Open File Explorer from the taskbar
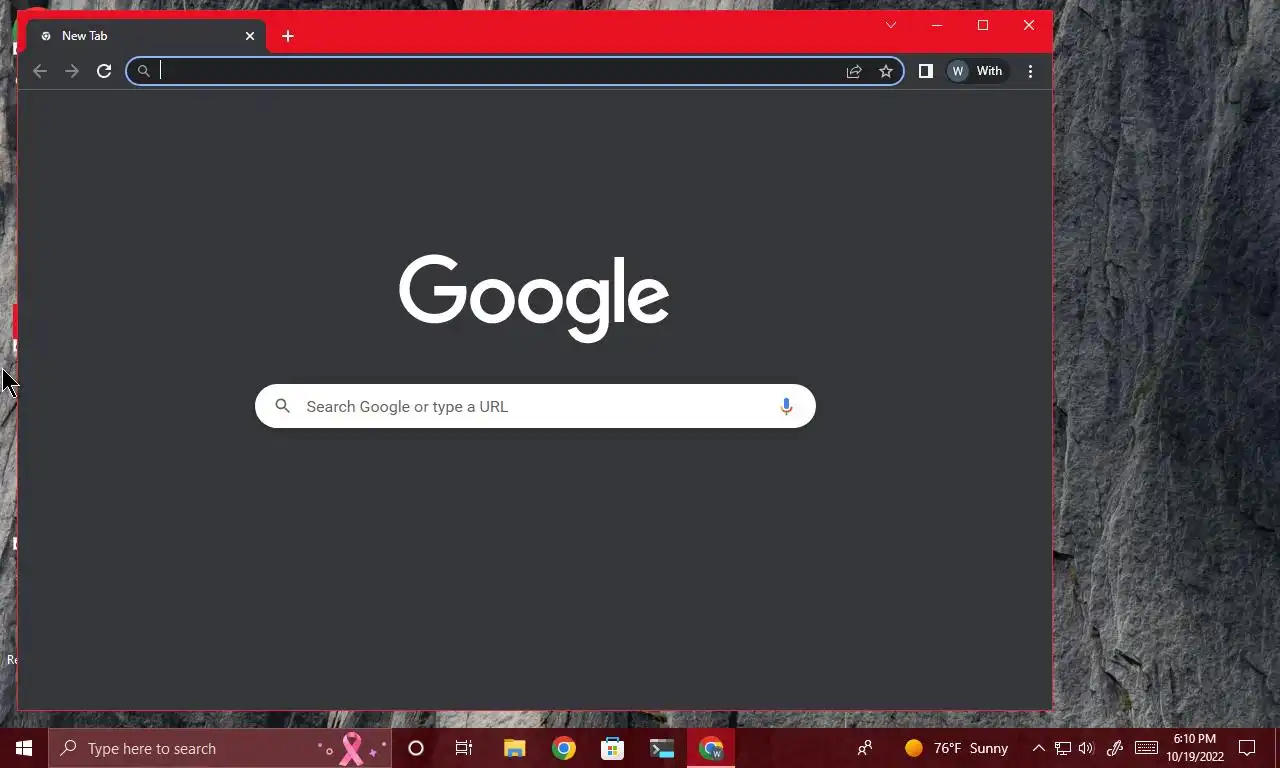 coord(514,748)
